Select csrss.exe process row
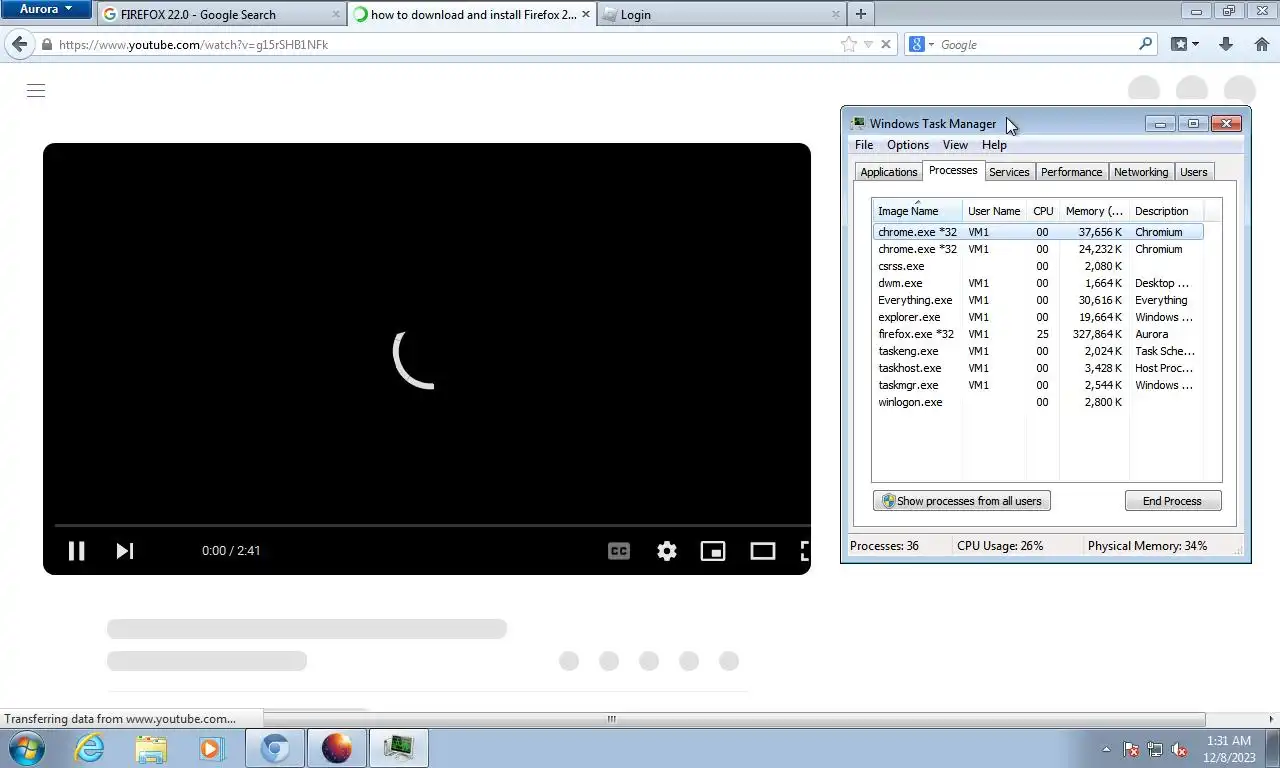The image size is (1280, 768). coord(1038,266)
